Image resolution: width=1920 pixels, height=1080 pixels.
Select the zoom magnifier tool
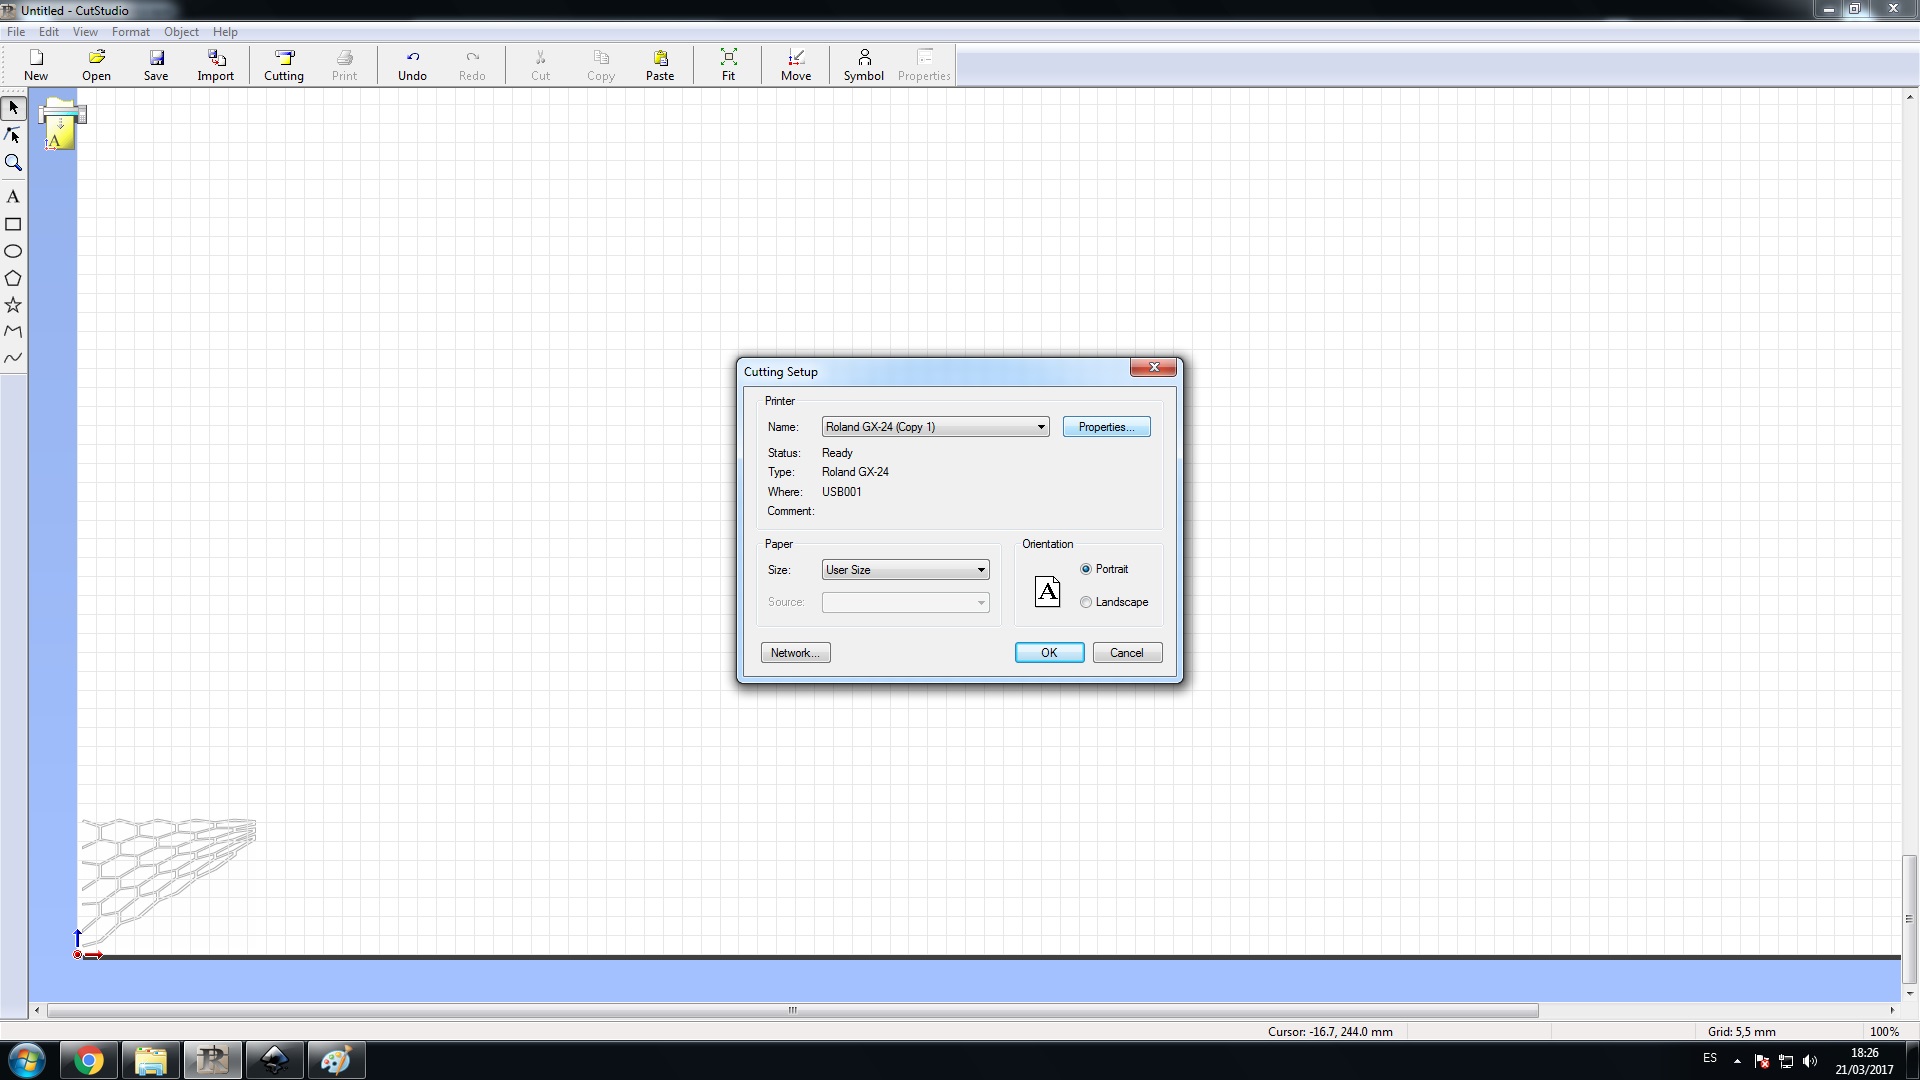pos(13,162)
